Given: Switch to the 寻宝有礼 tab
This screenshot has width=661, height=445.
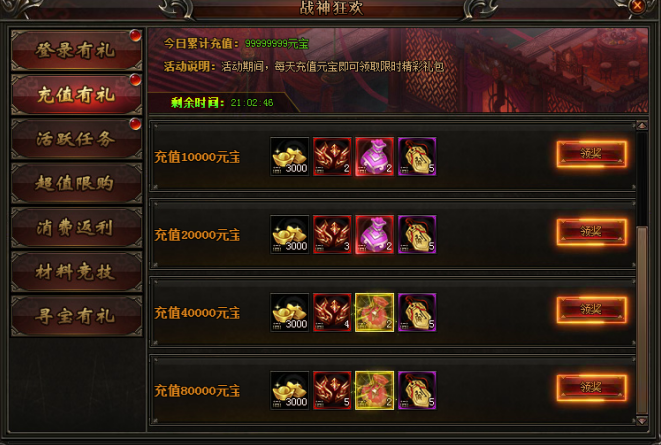Looking at the screenshot, I should [x=76, y=316].
